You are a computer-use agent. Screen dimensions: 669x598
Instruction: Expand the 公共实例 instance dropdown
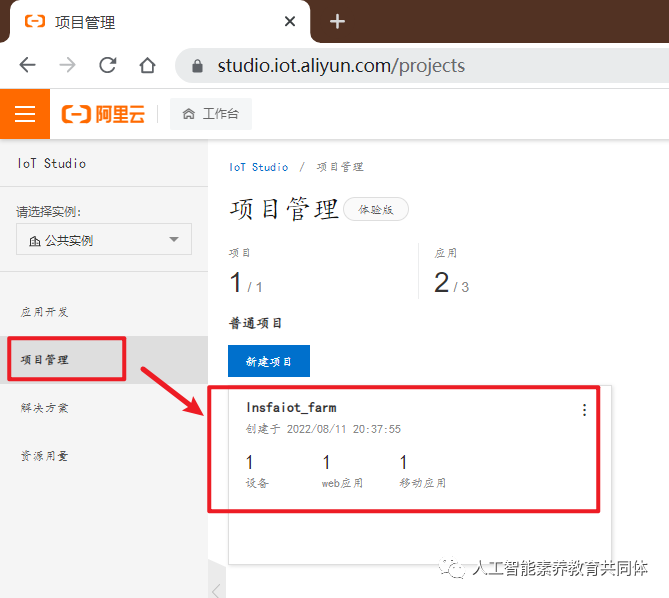click(104, 239)
